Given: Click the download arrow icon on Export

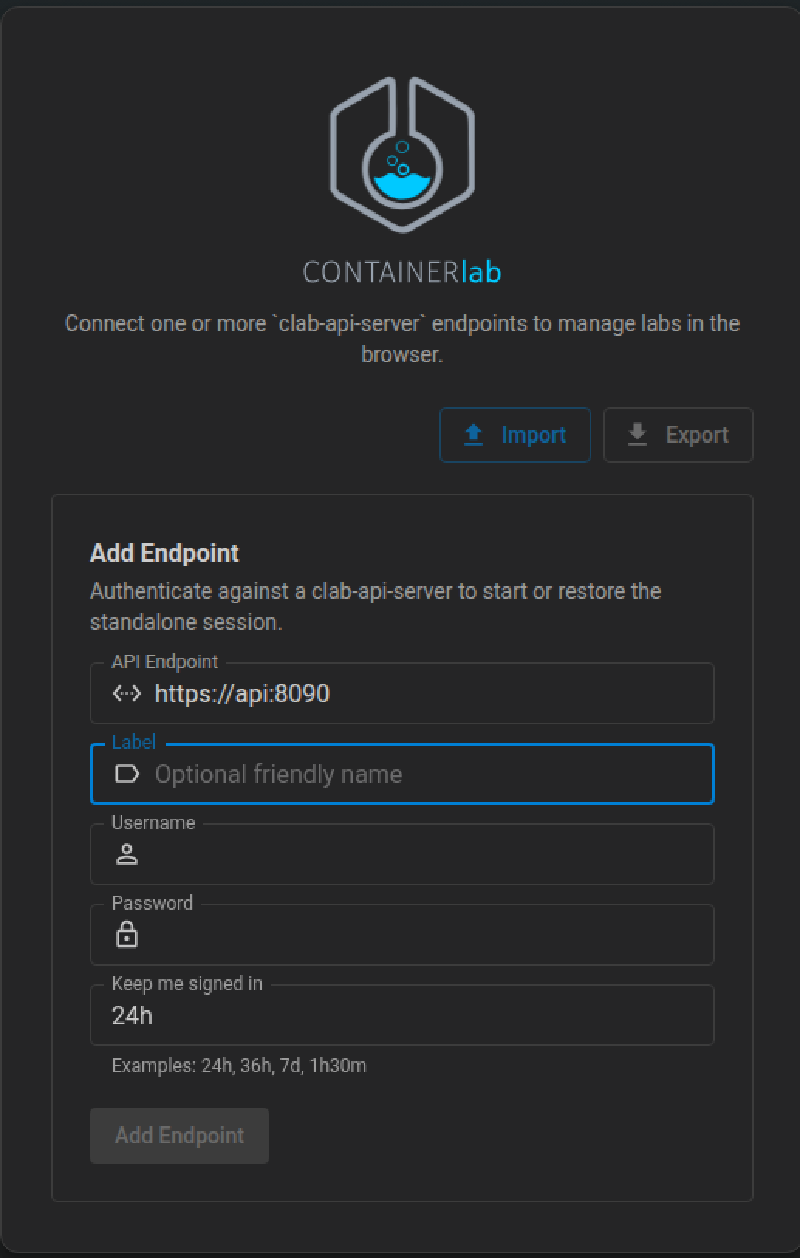Looking at the screenshot, I should pyautogui.click(x=637, y=435).
